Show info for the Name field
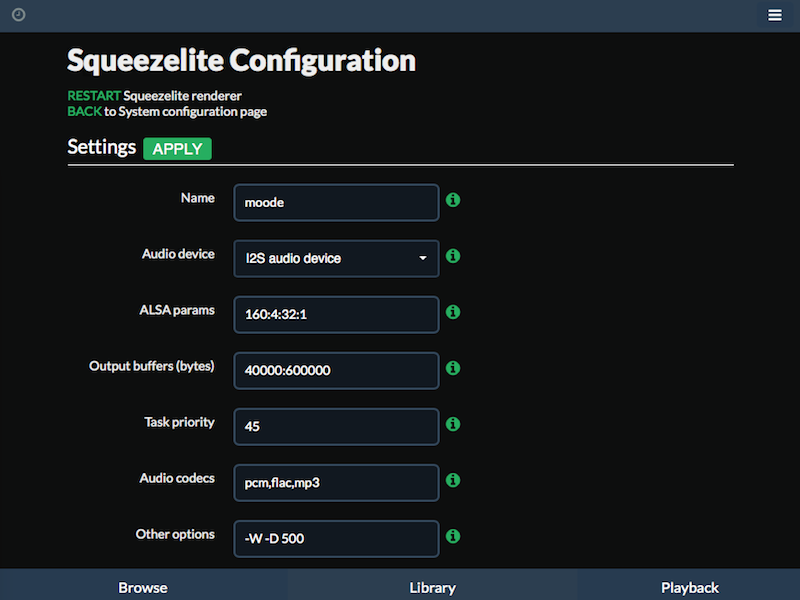The width and height of the screenshot is (800, 600). point(453,200)
